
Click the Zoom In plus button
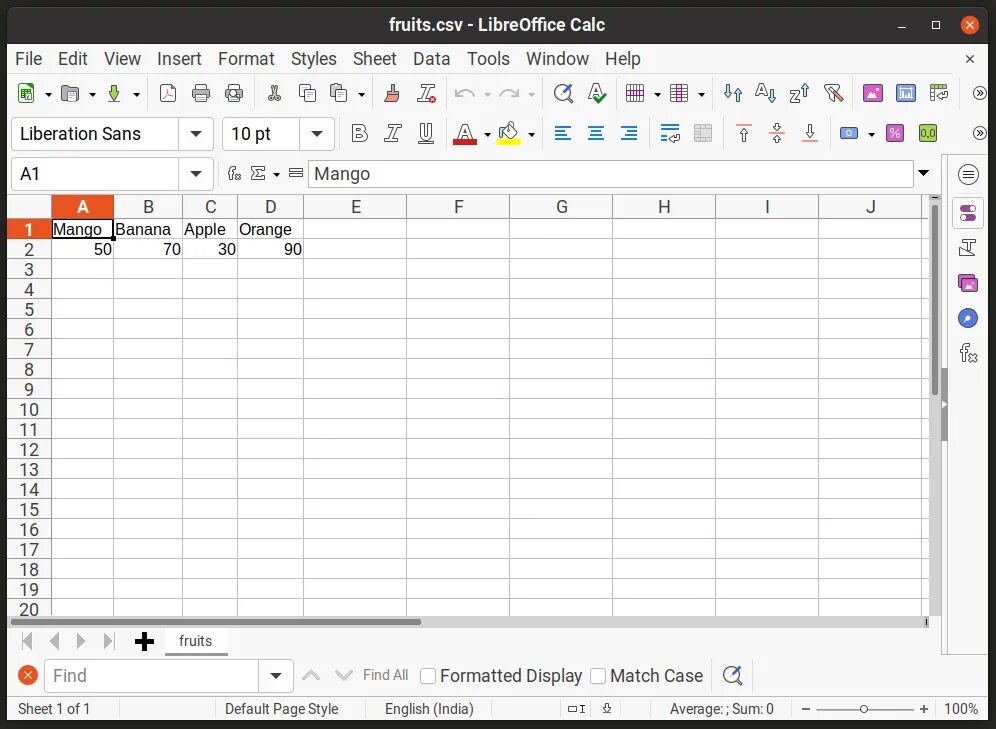coord(924,709)
